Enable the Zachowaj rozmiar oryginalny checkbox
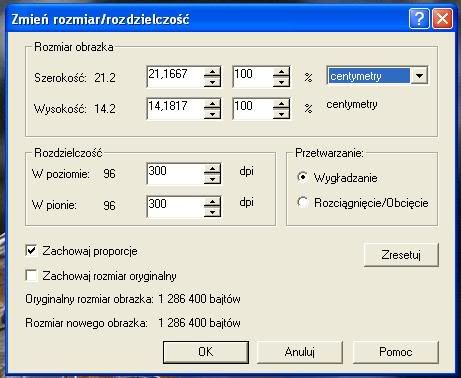This screenshot has height=378, width=461. tap(31, 276)
